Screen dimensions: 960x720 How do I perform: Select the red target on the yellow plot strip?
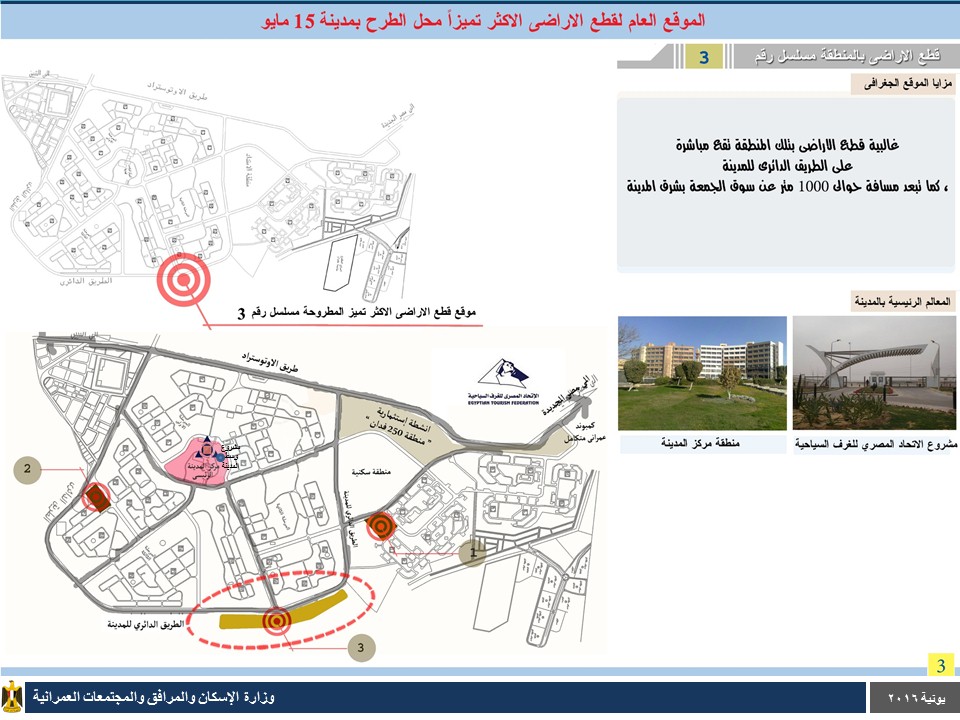coord(277,621)
